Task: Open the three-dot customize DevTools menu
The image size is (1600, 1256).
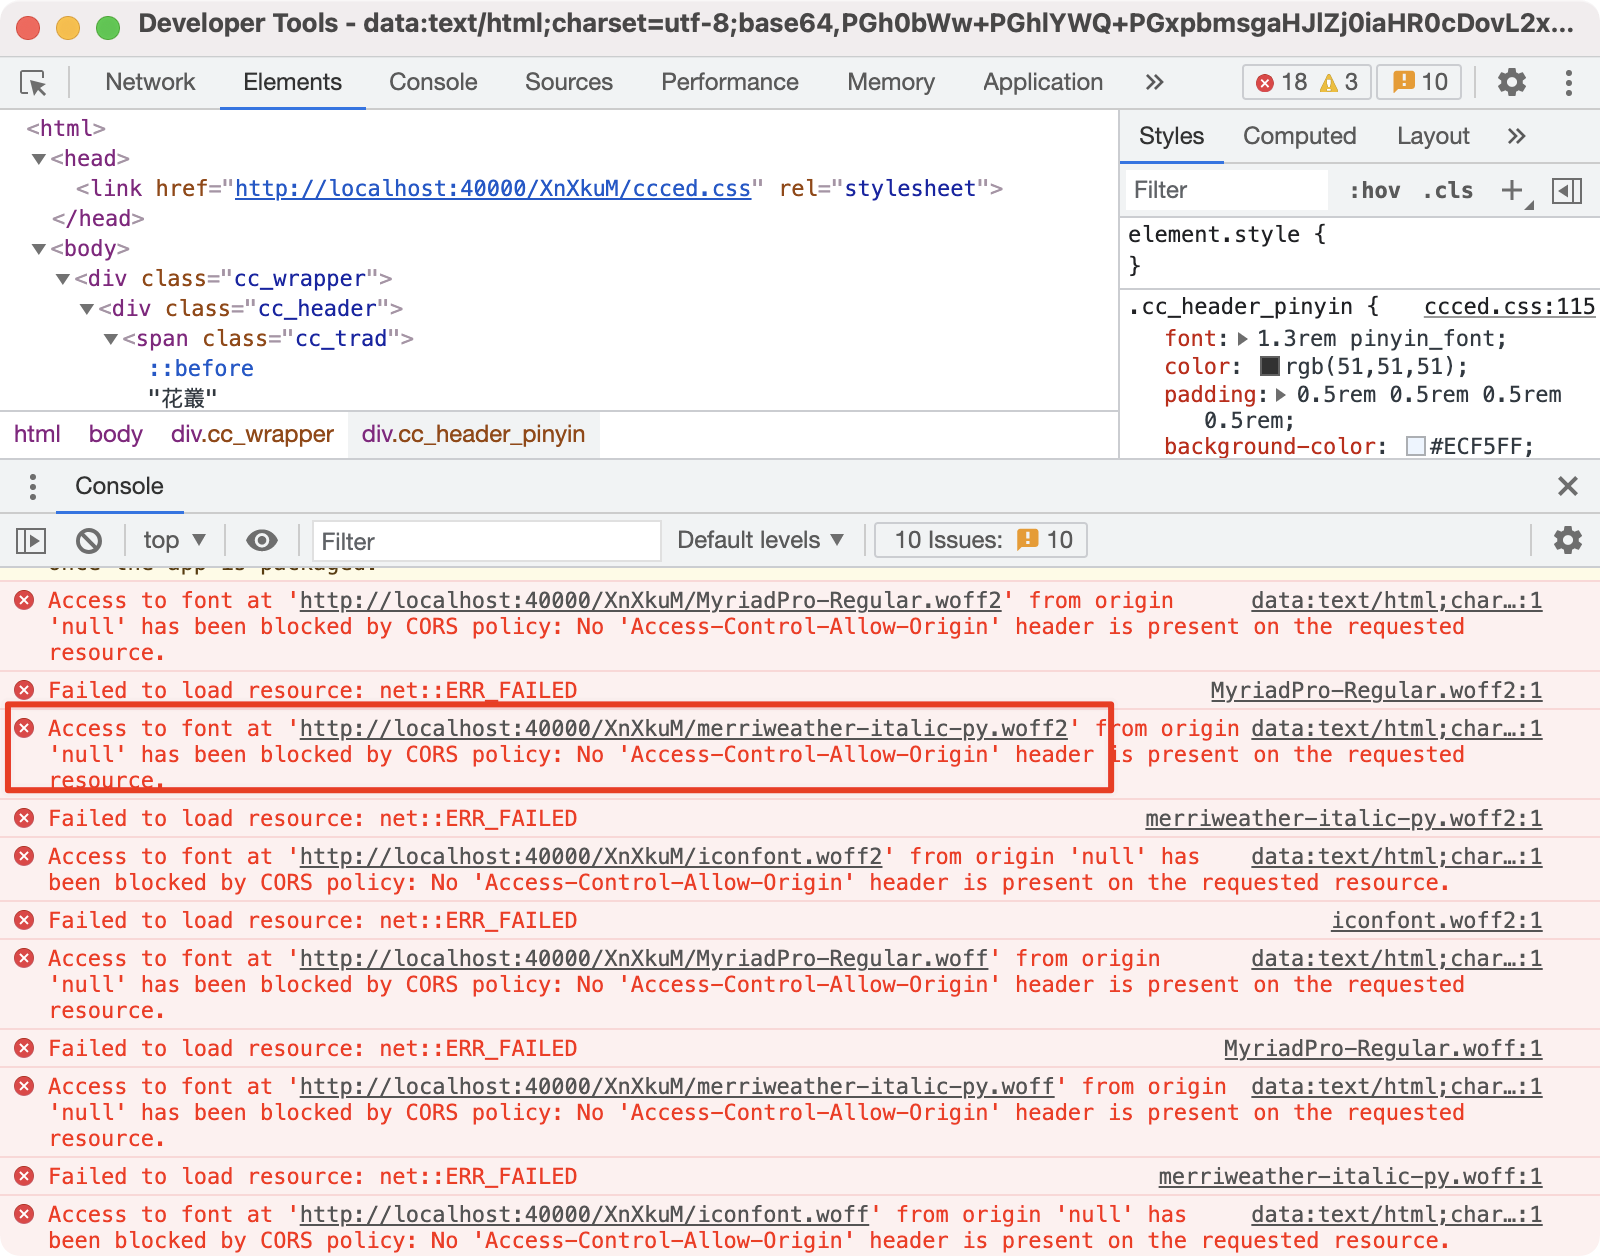Action: pos(1569,82)
